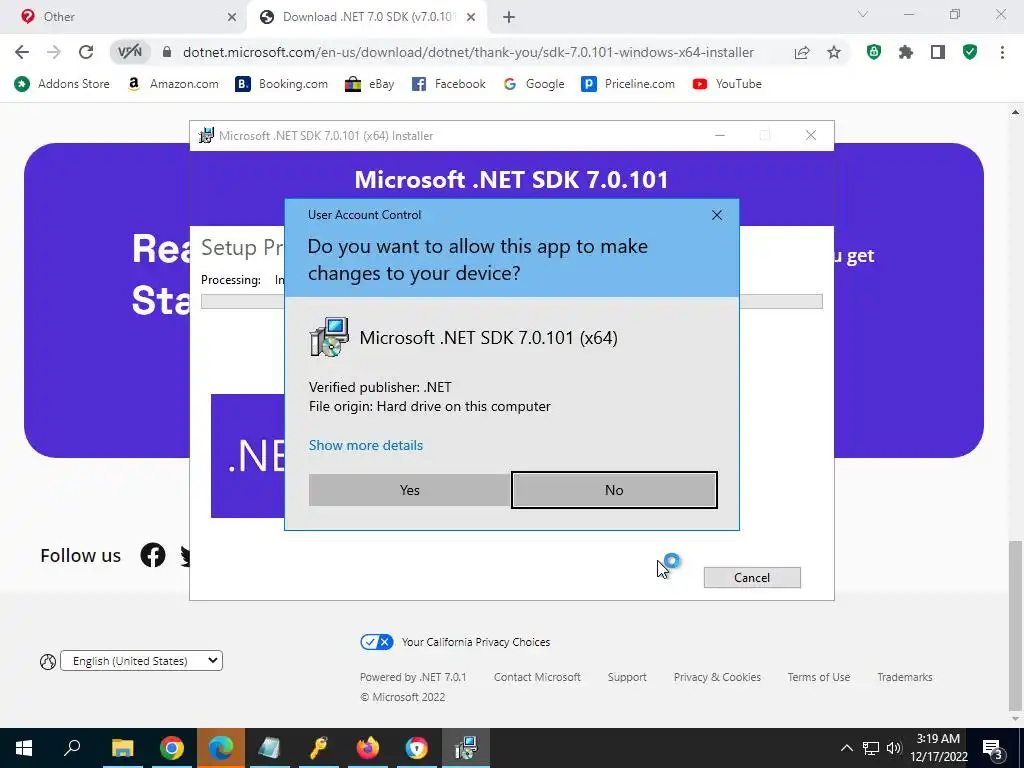Open the browser three-dot menu

pos(1002,52)
